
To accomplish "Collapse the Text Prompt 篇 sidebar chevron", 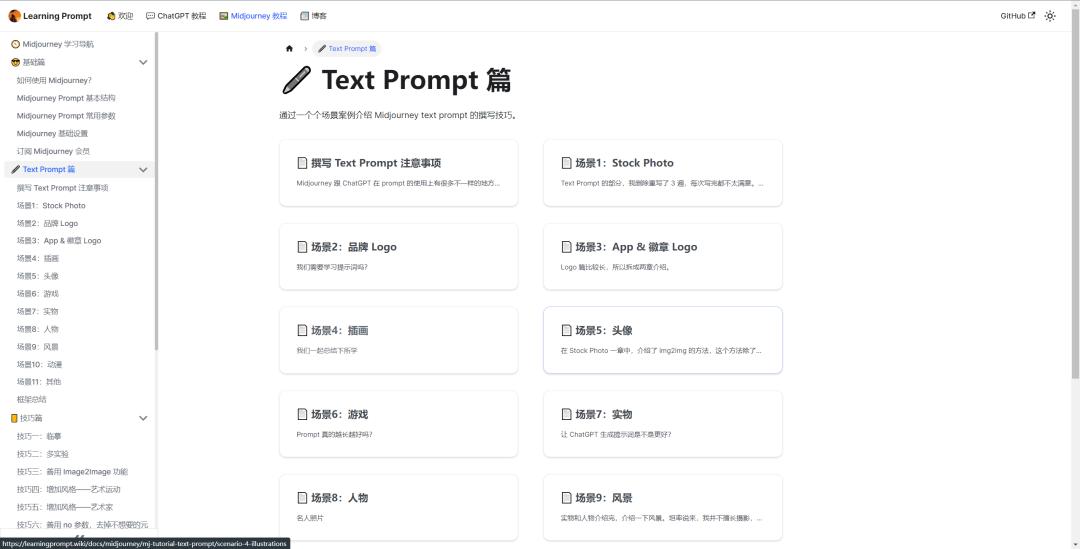I will pyautogui.click(x=143, y=169).
